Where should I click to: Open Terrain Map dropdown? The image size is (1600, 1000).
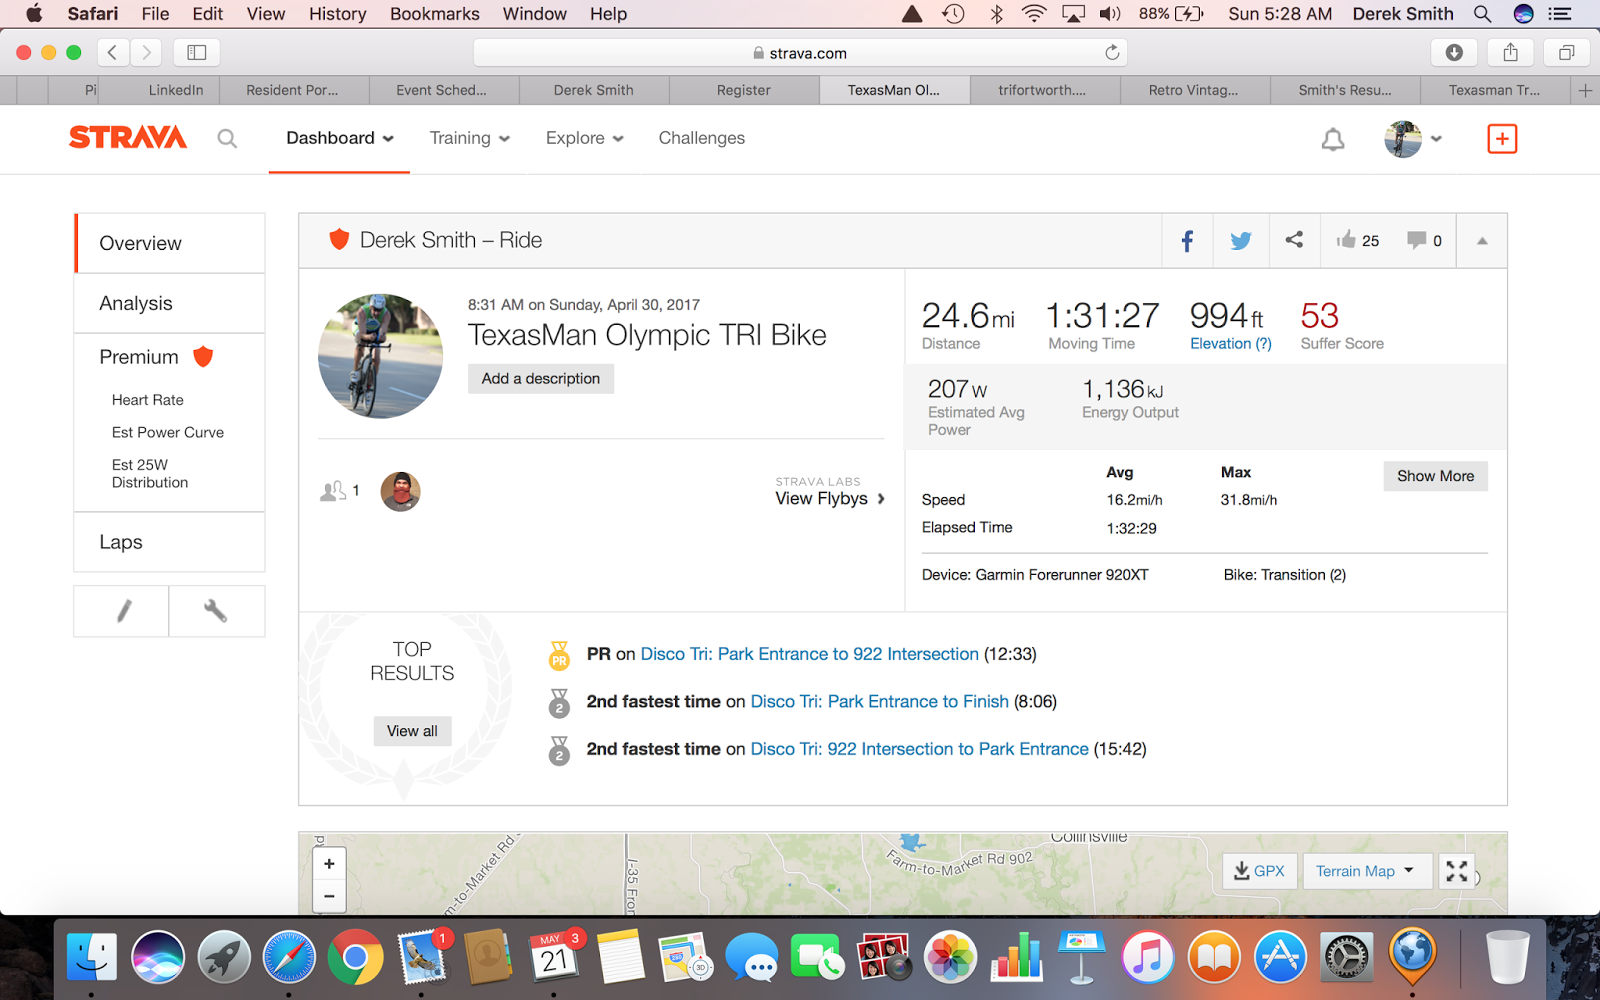[x=1365, y=871]
